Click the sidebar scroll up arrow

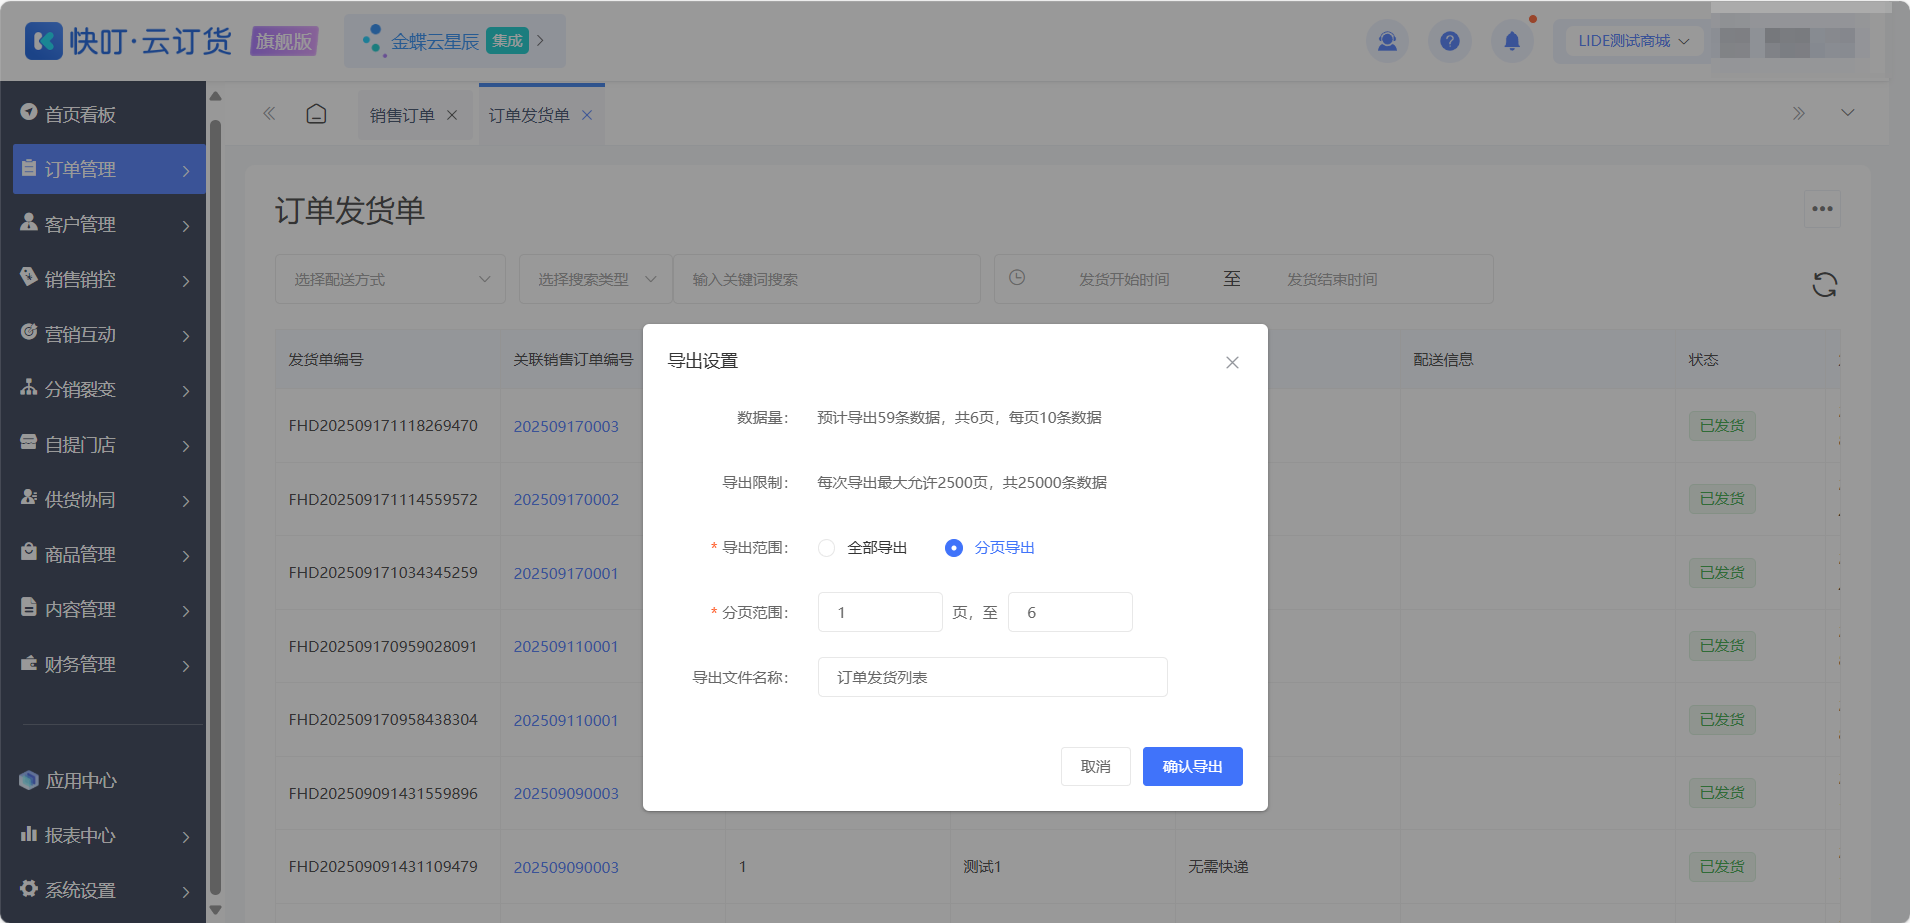[x=215, y=96]
